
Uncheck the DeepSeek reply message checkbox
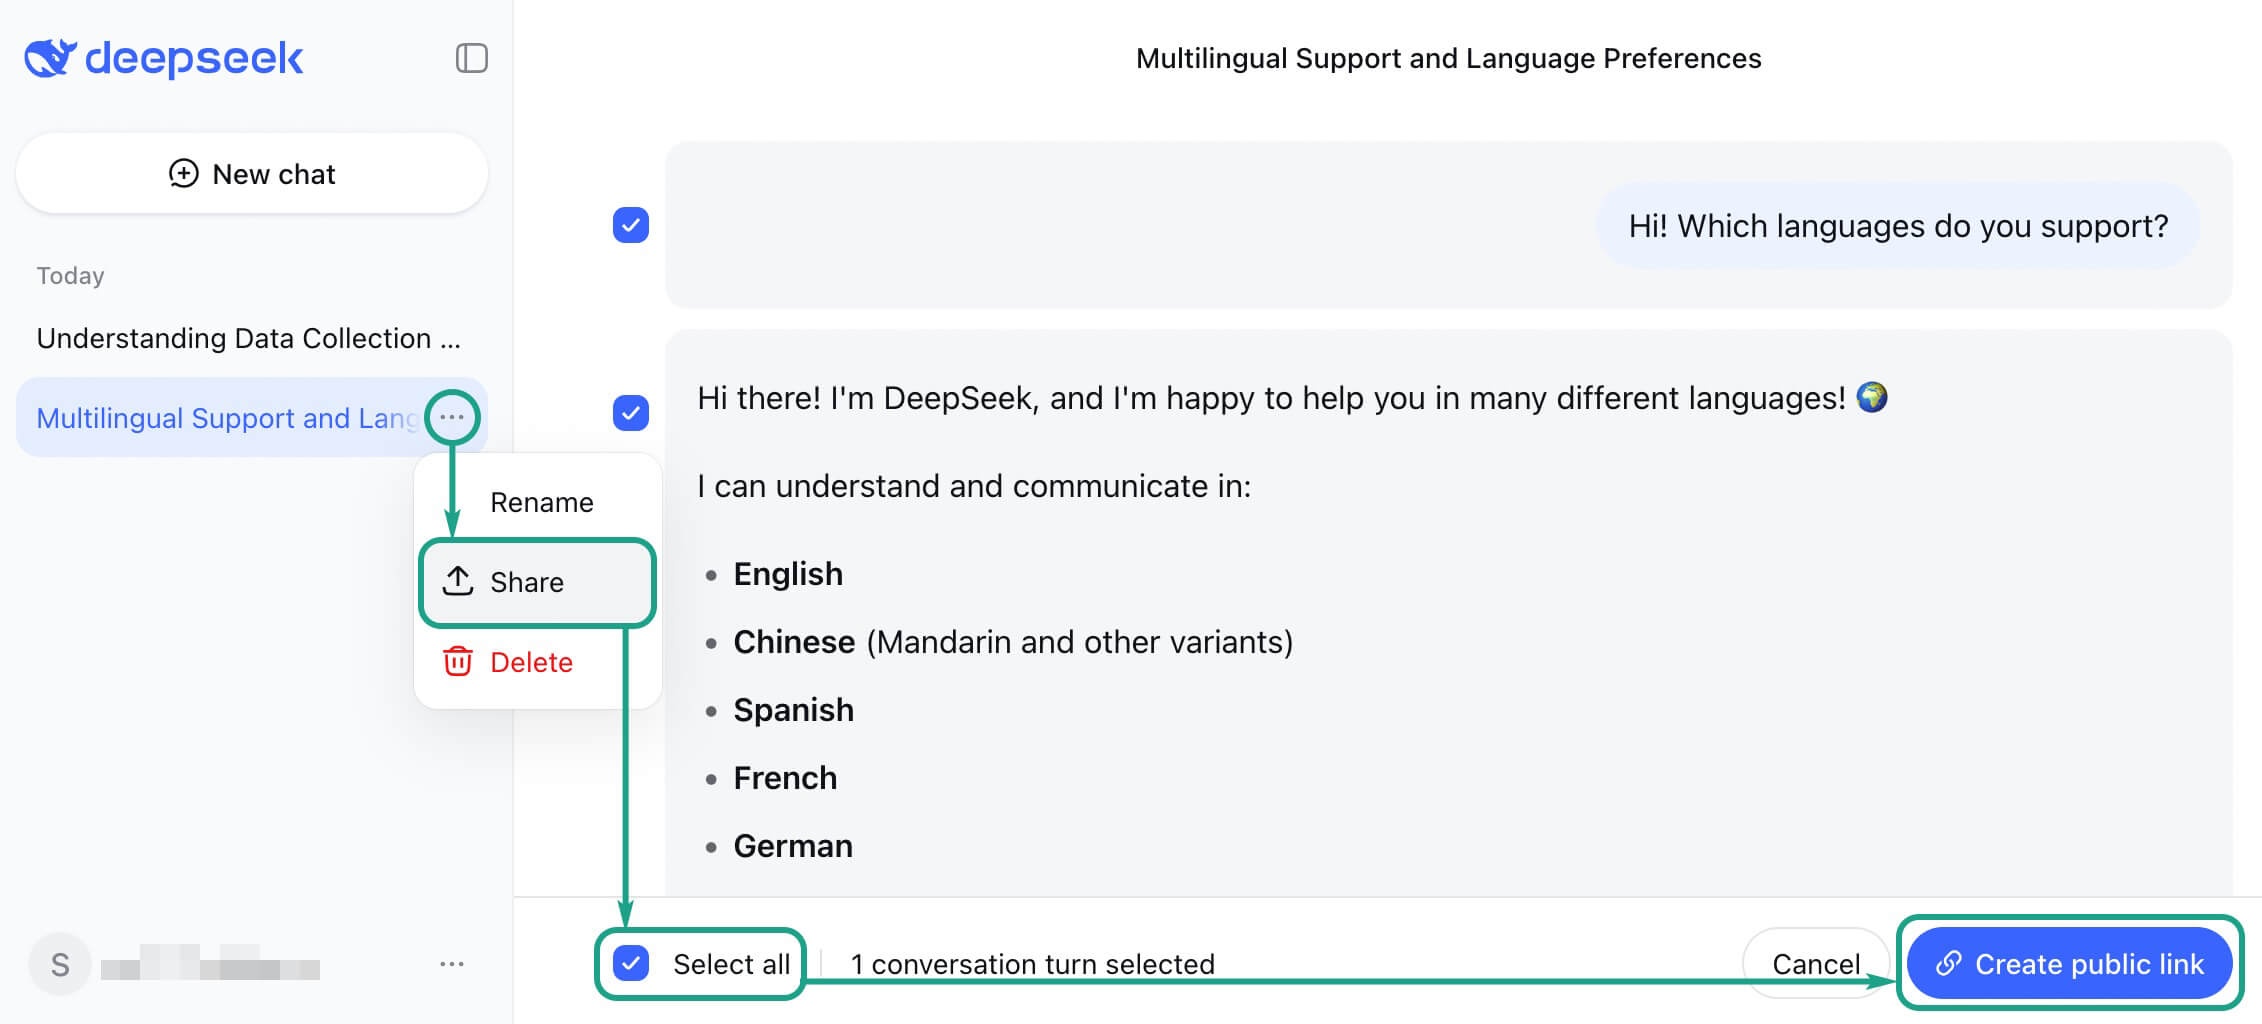click(x=630, y=411)
